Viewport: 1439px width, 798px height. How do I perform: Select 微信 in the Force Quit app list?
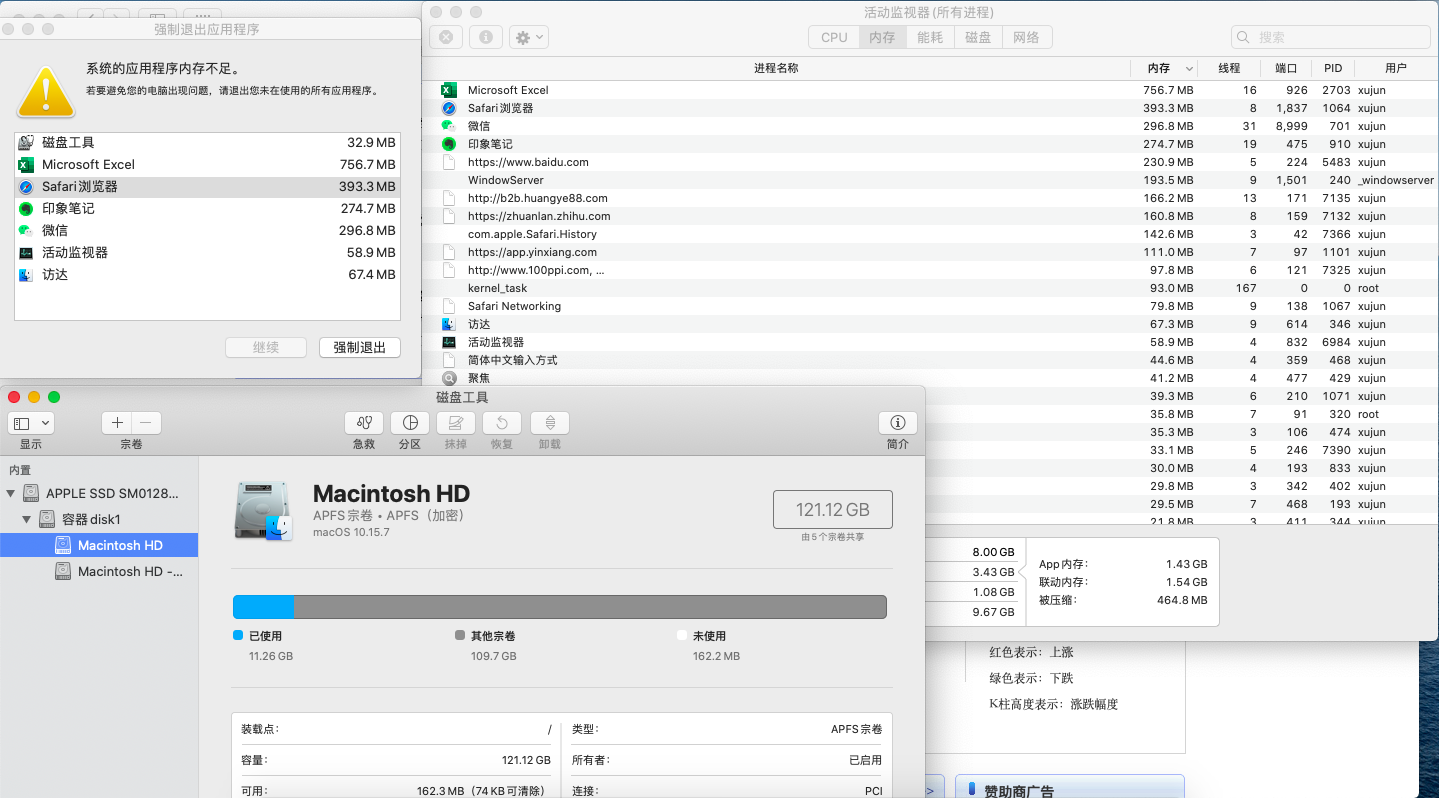(55, 231)
